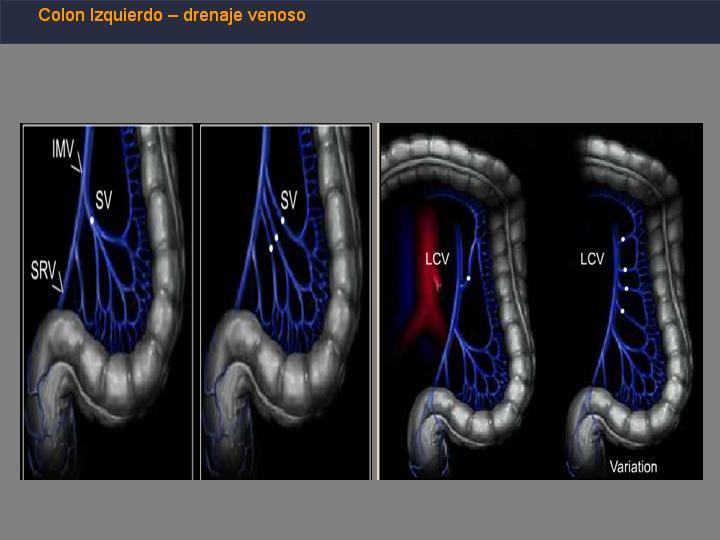This screenshot has height=540, width=720.
Task: Click the top white dot in Variation panel
Action: point(623,239)
